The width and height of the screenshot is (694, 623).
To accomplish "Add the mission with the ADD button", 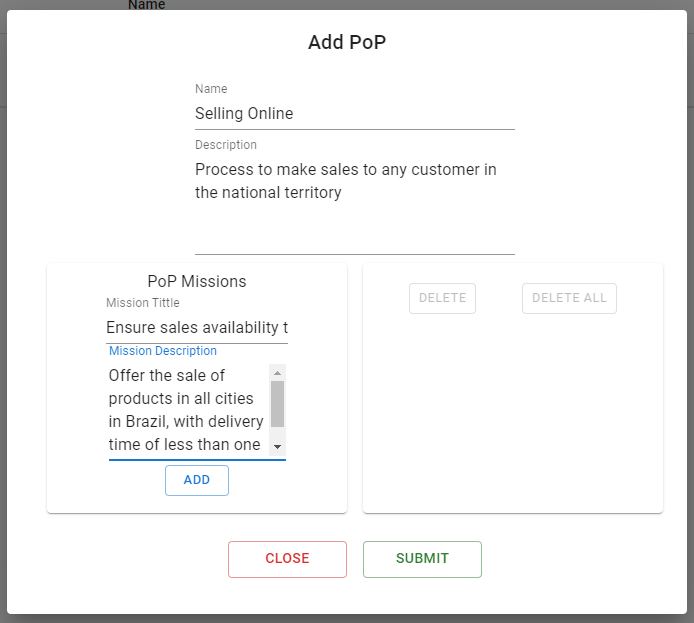I will (x=197, y=480).
